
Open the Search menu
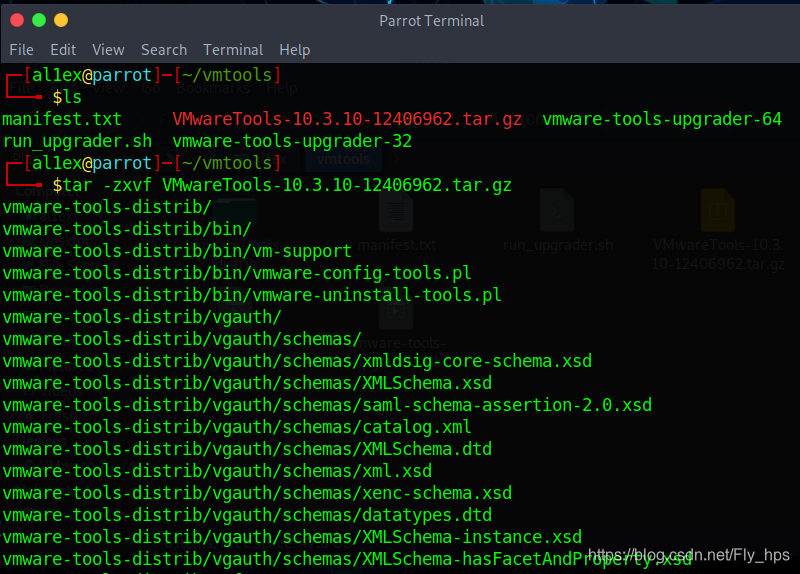164,50
